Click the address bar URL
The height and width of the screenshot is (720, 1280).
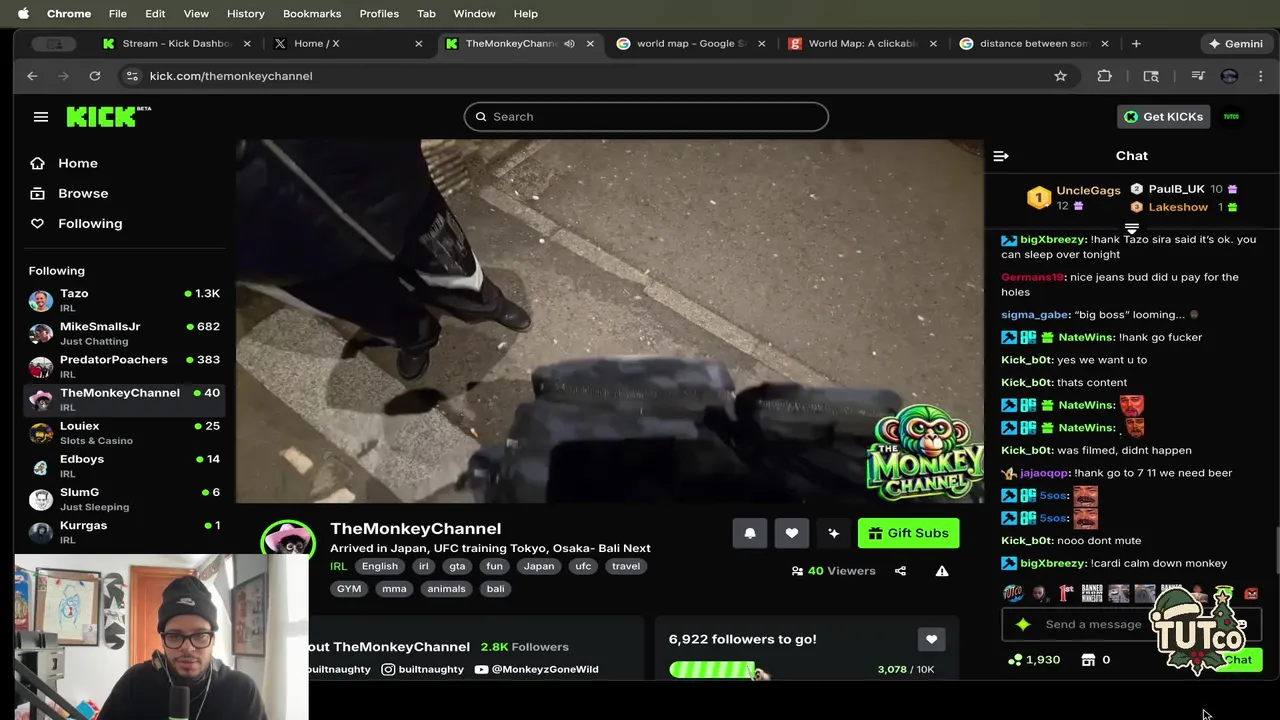point(231,76)
